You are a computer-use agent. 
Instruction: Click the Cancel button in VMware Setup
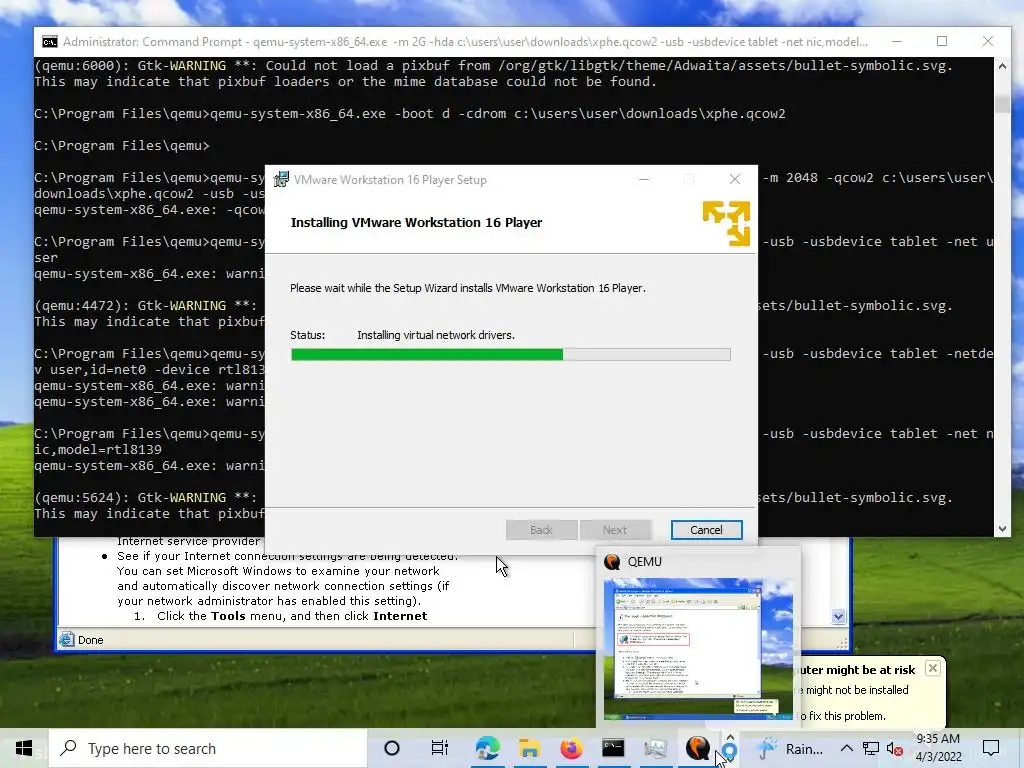click(706, 530)
